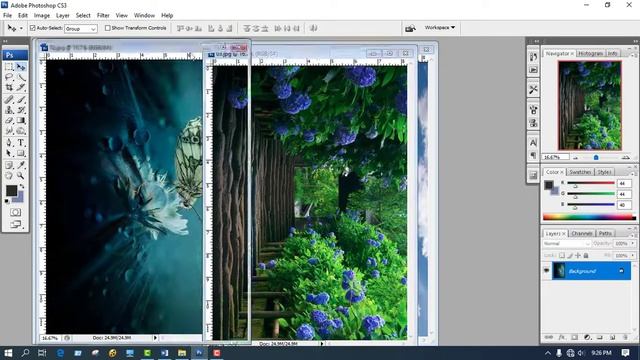
Task: Open the Workspace dropdown
Action: point(440,28)
